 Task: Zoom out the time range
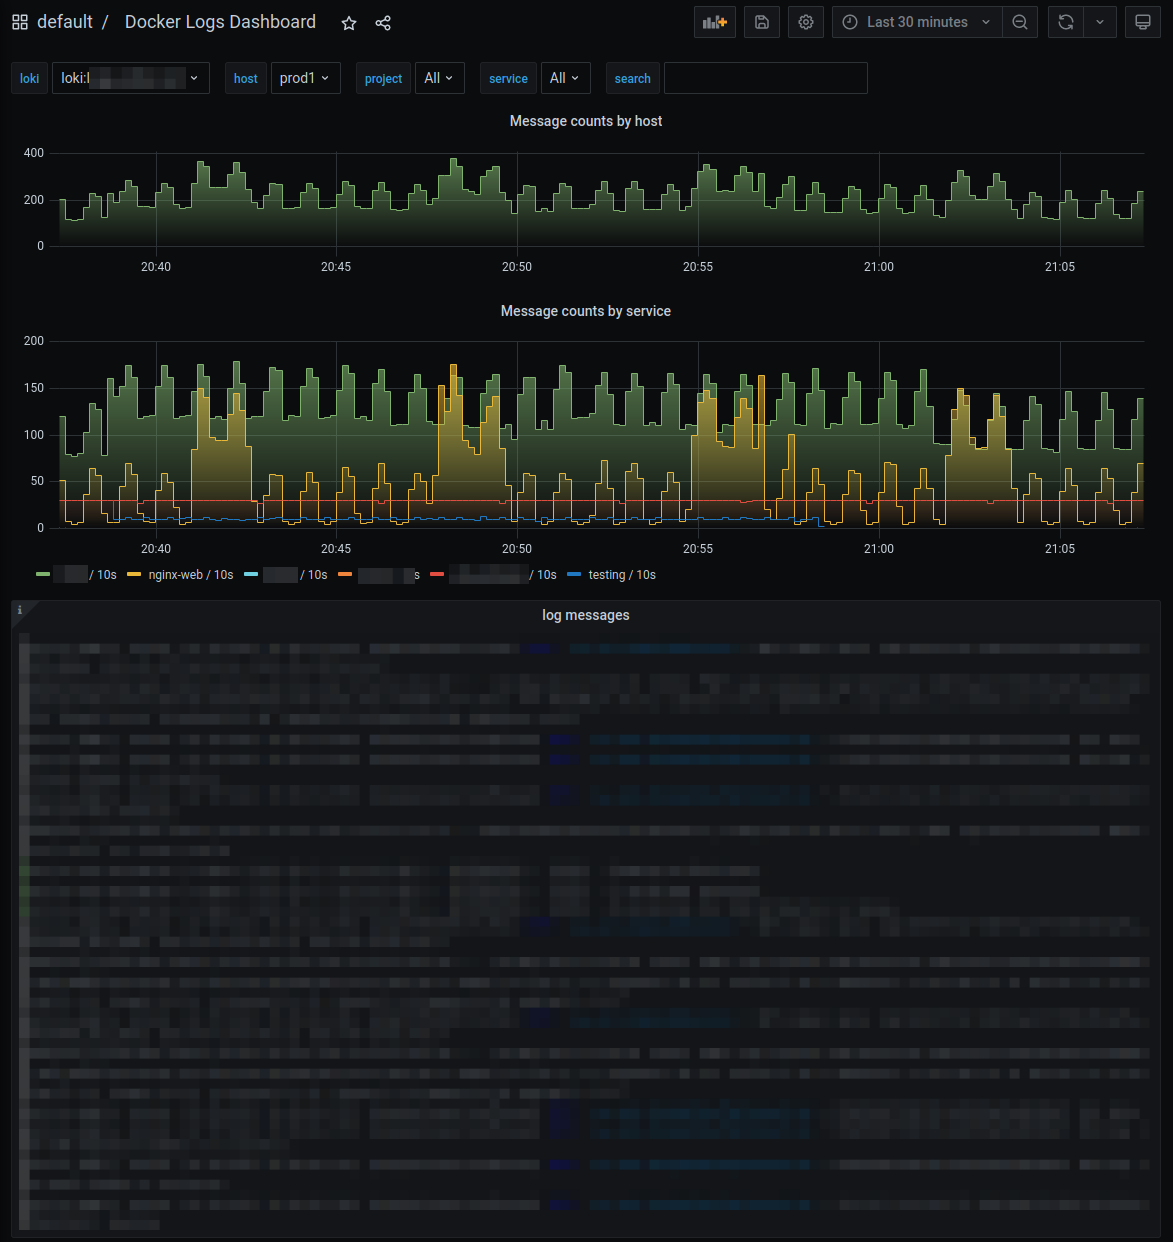[x=1020, y=21]
